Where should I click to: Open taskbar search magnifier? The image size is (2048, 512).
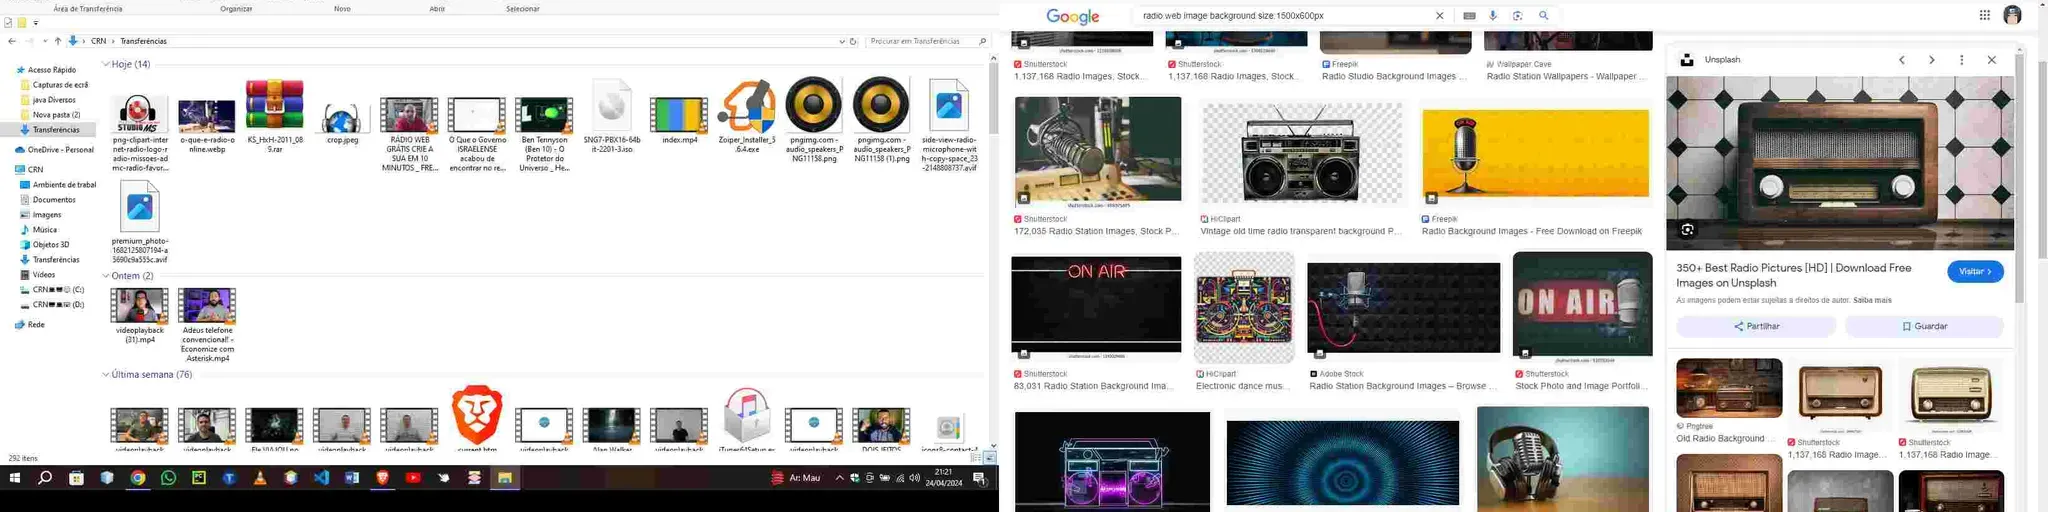(x=45, y=478)
